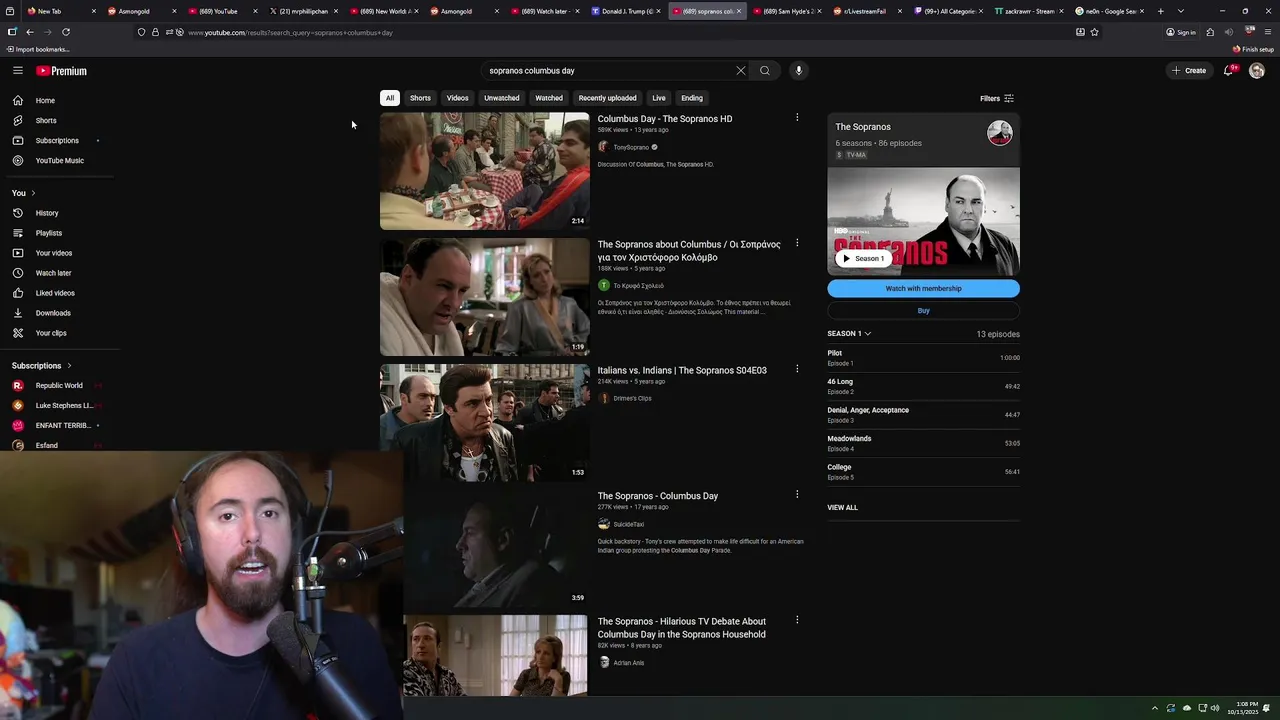Open a new browser tab with plus
The height and width of the screenshot is (720, 1280).
1161,11
